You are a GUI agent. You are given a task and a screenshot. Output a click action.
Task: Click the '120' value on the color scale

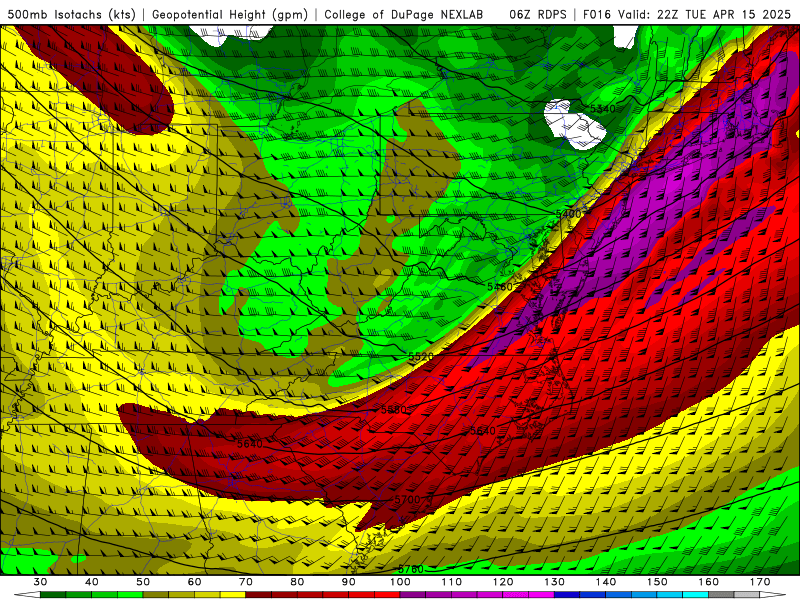tap(503, 582)
